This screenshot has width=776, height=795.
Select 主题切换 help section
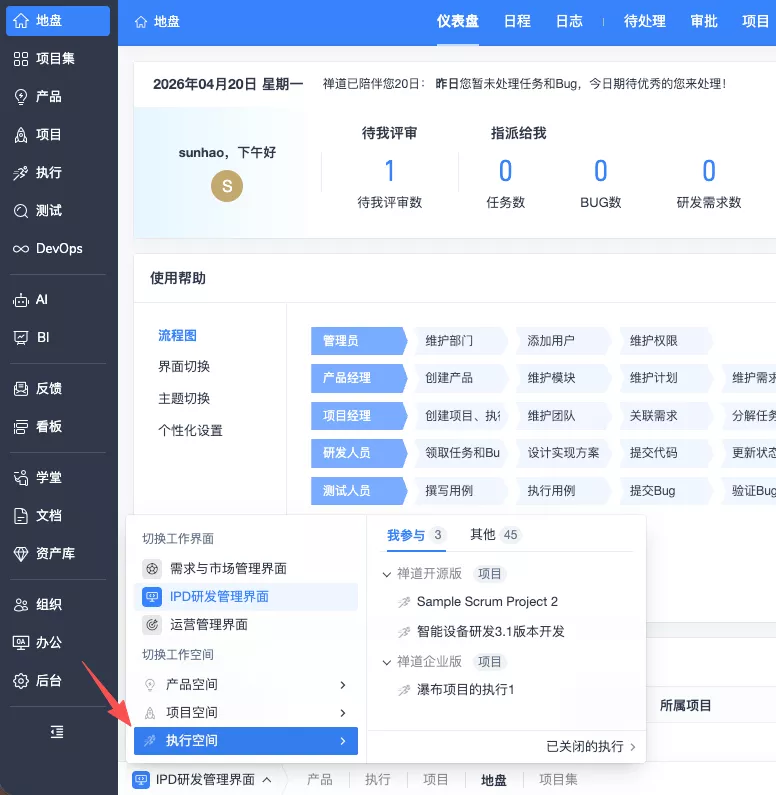[184, 399]
